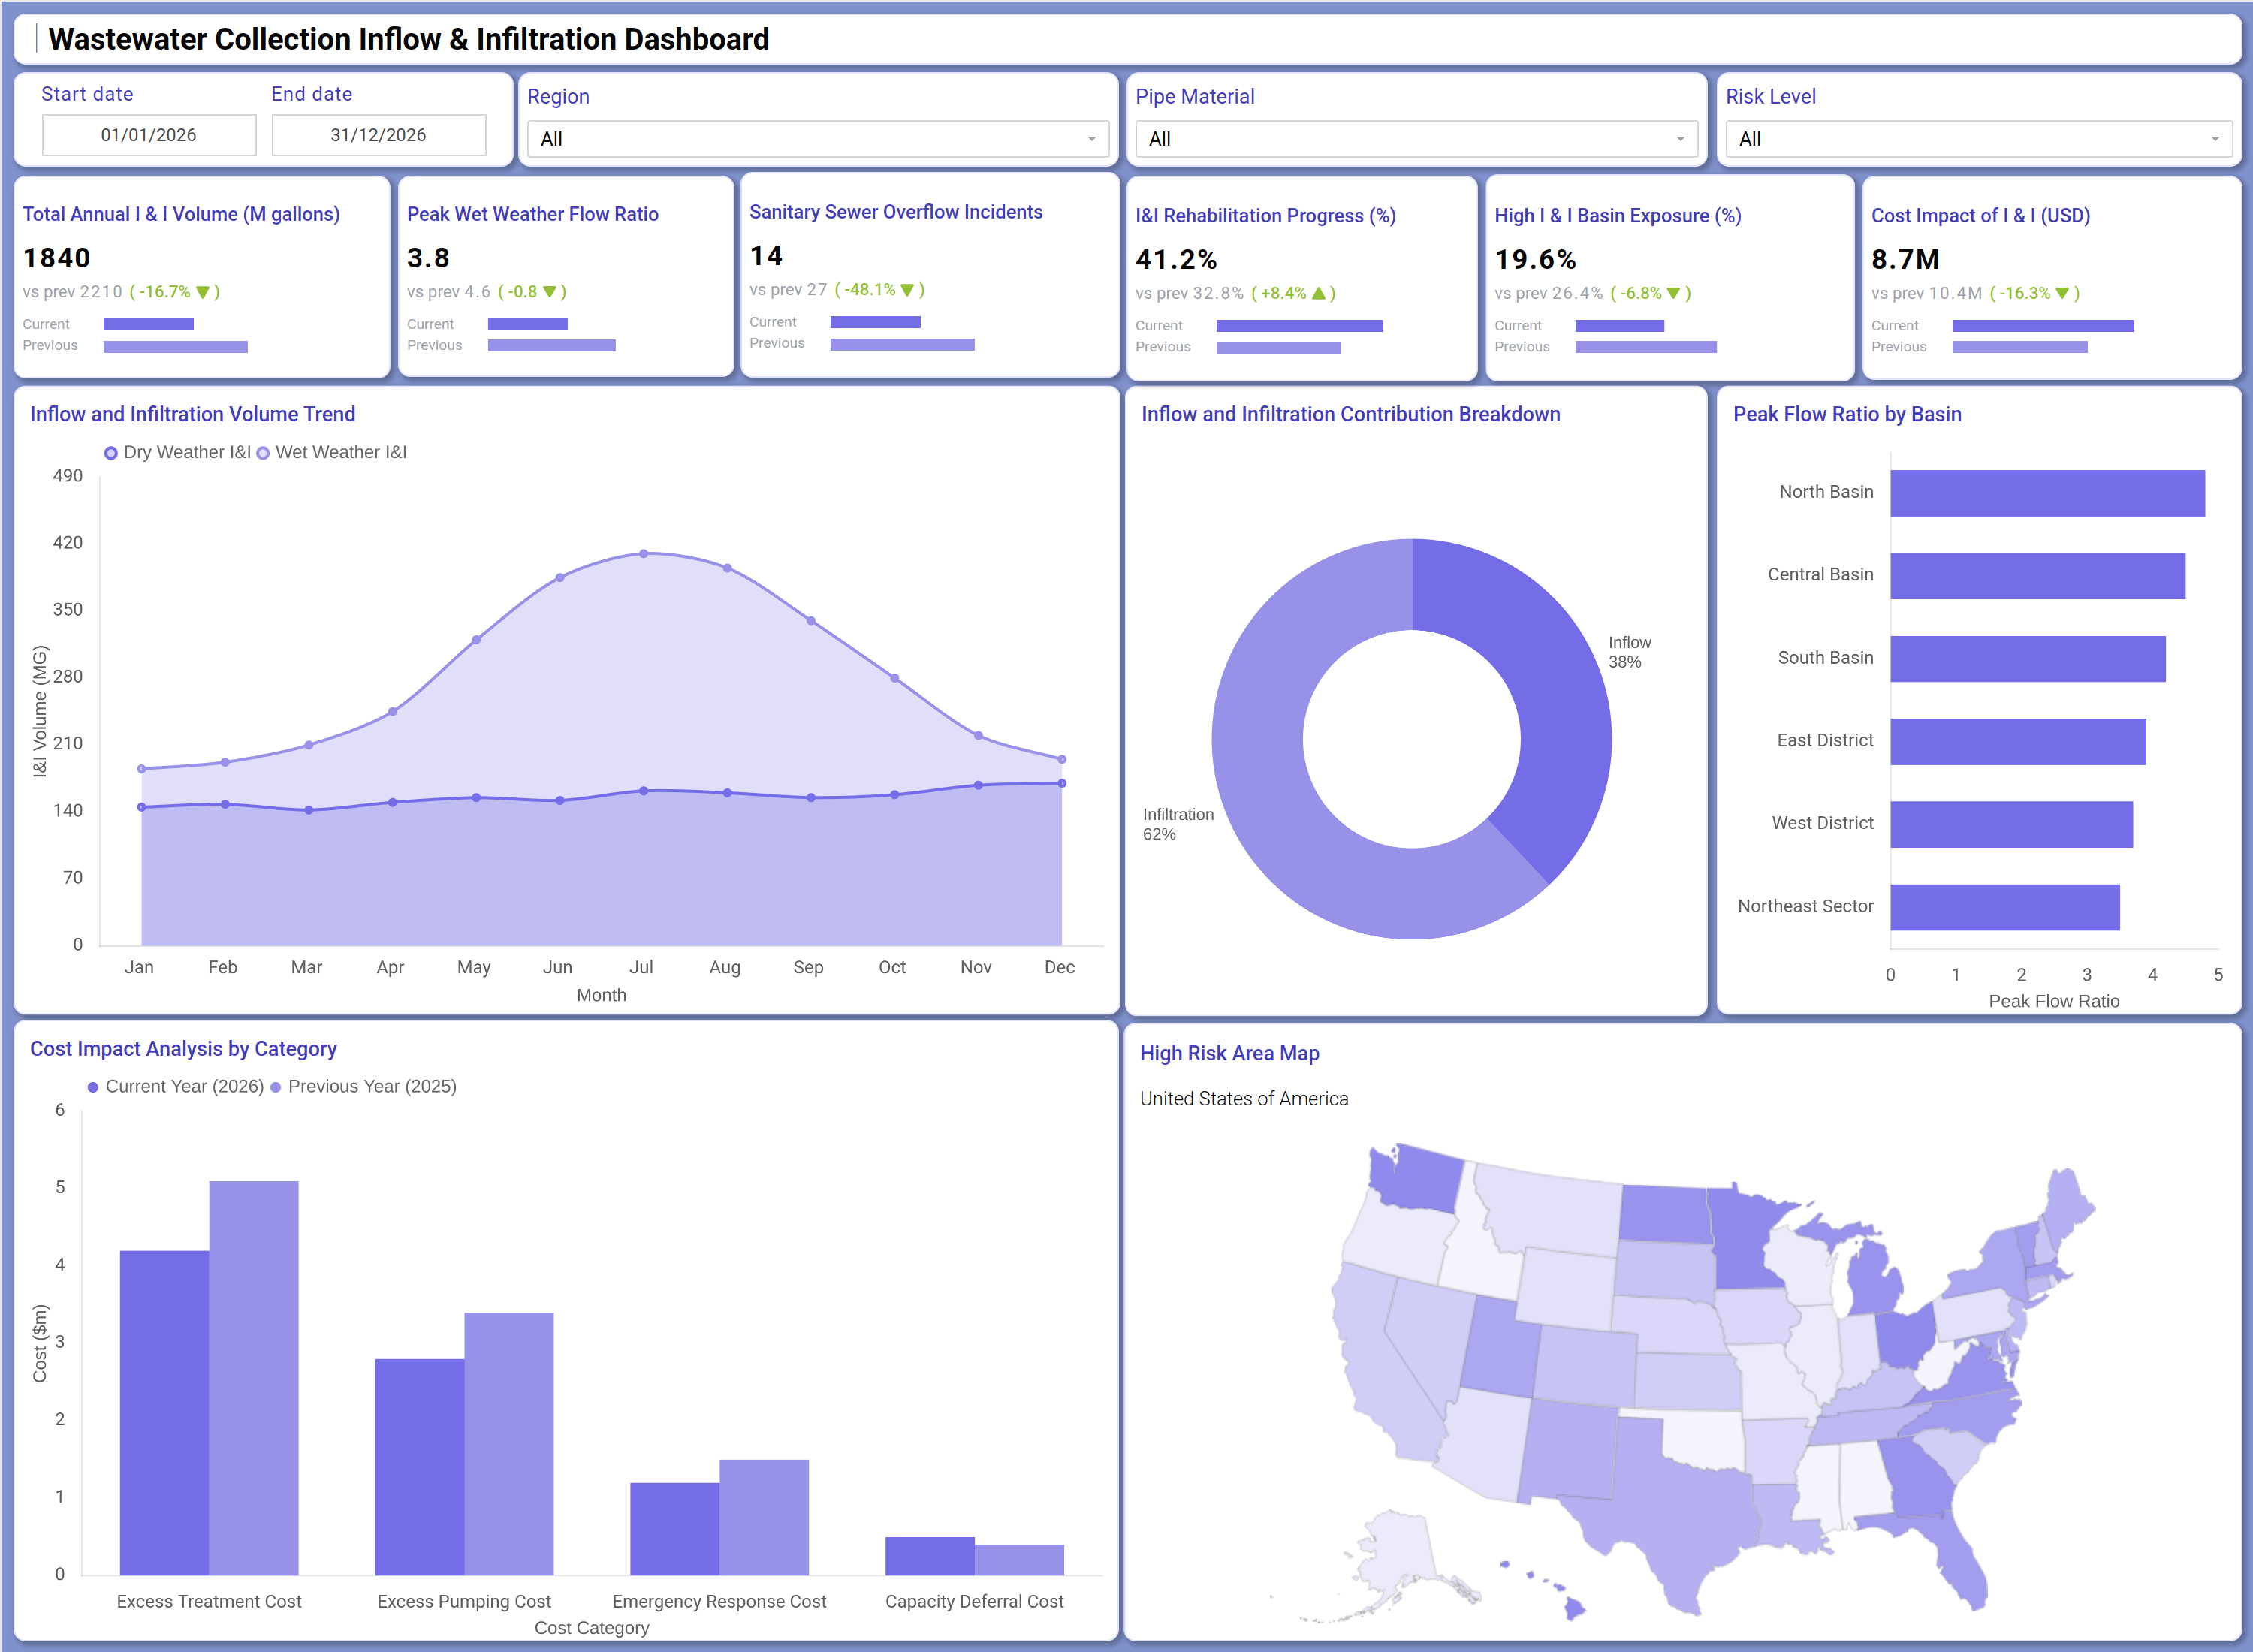The image size is (2253, 1652).
Task: Click the down arrow in Total Annual I&I Volume card
Action: [x=203, y=292]
